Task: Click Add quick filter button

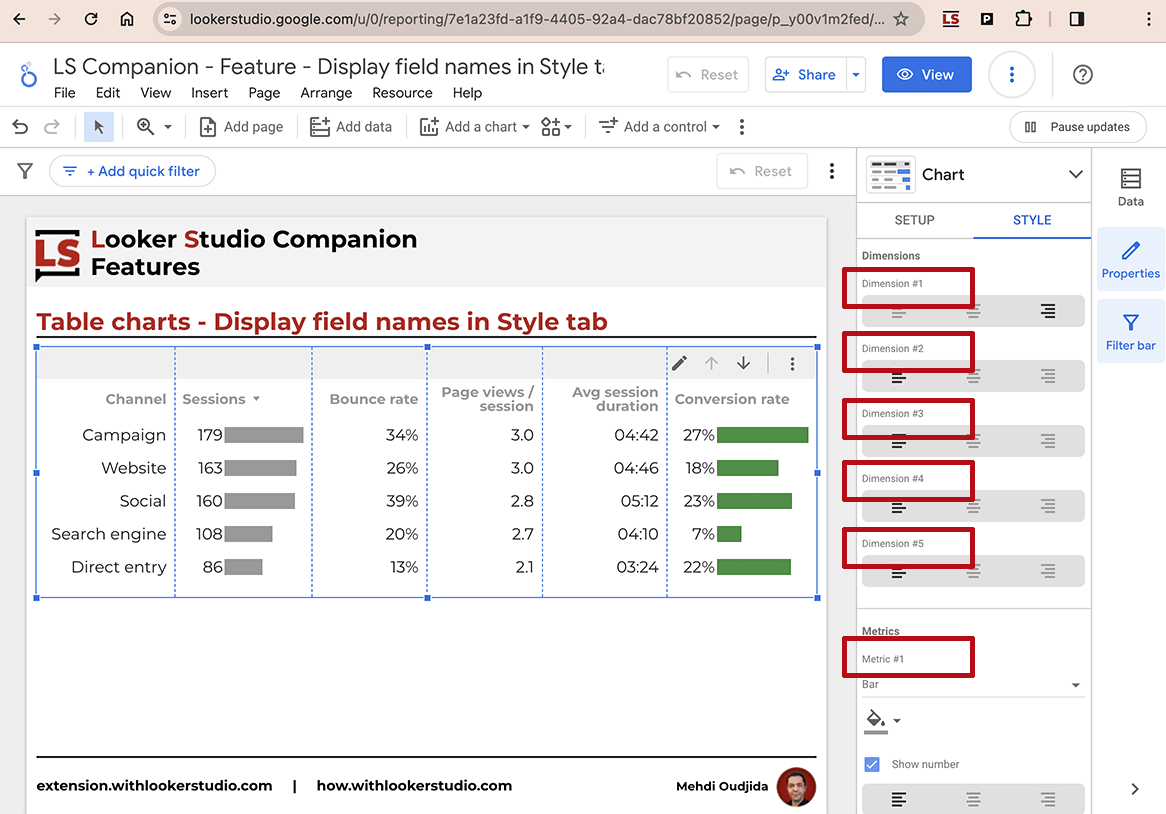Action: (132, 172)
